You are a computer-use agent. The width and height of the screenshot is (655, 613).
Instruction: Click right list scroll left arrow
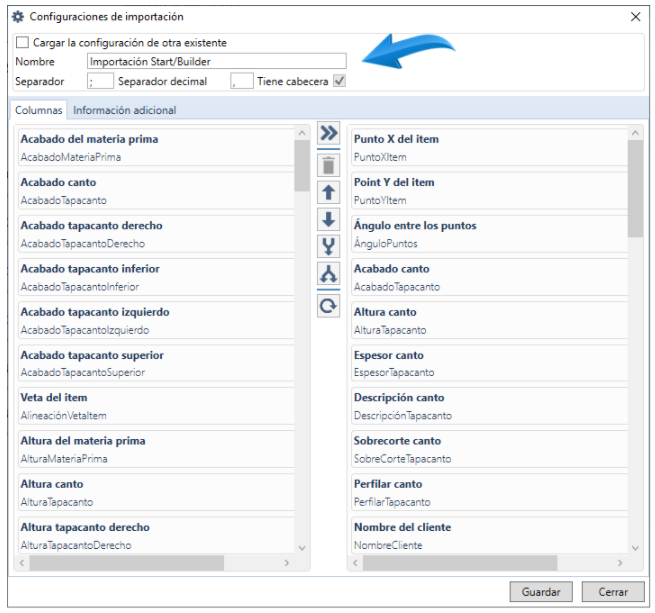[x=355, y=562]
